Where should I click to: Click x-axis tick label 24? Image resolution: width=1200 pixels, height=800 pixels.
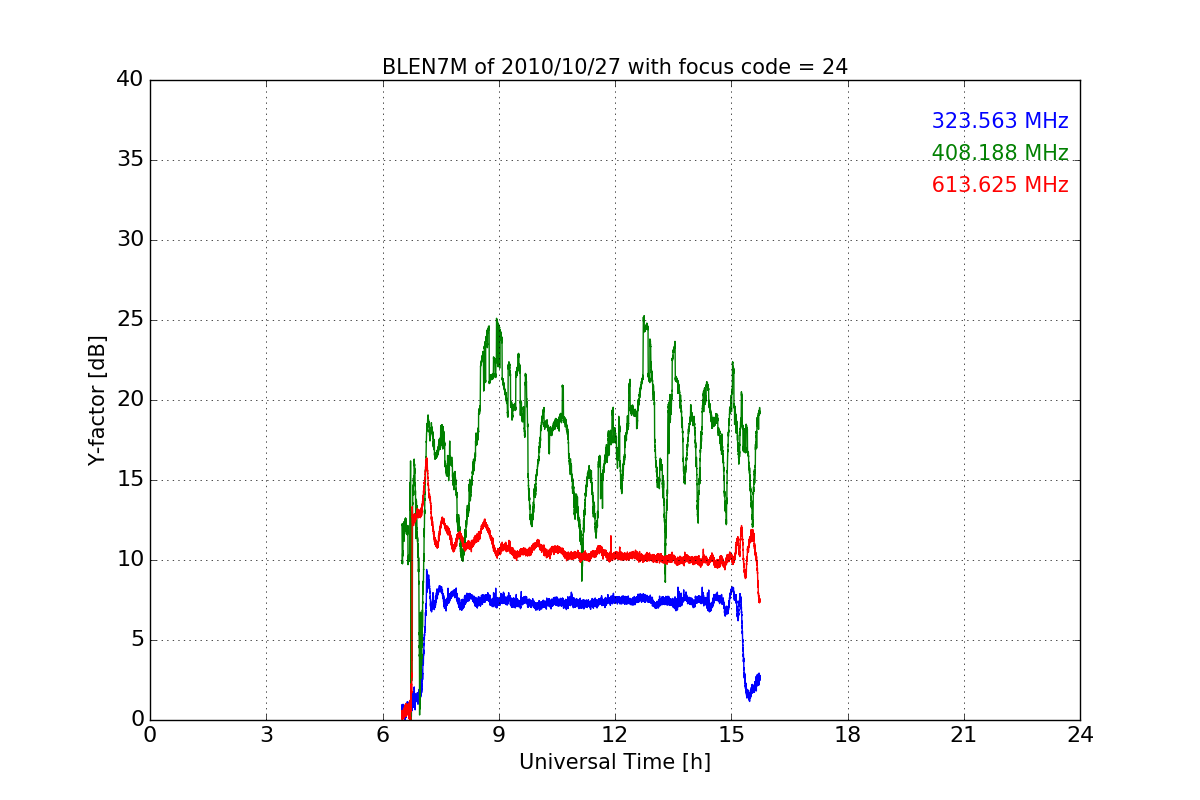[x=1080, y=735]
